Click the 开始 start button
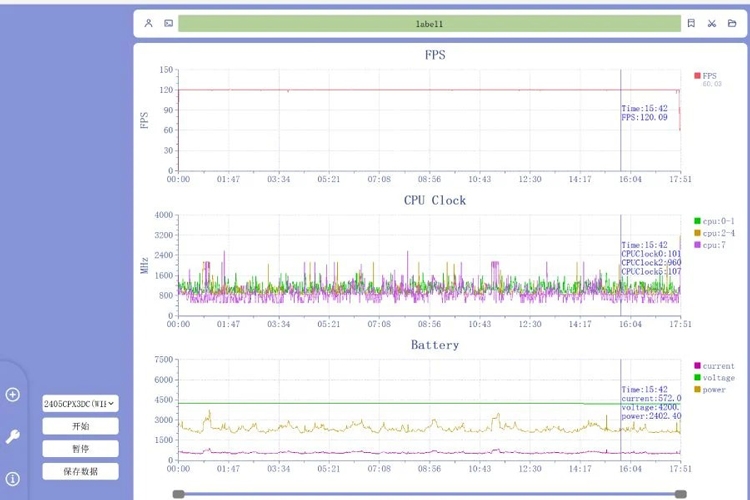Viewport: 750px width, 500px height. (x=80, y=426)
